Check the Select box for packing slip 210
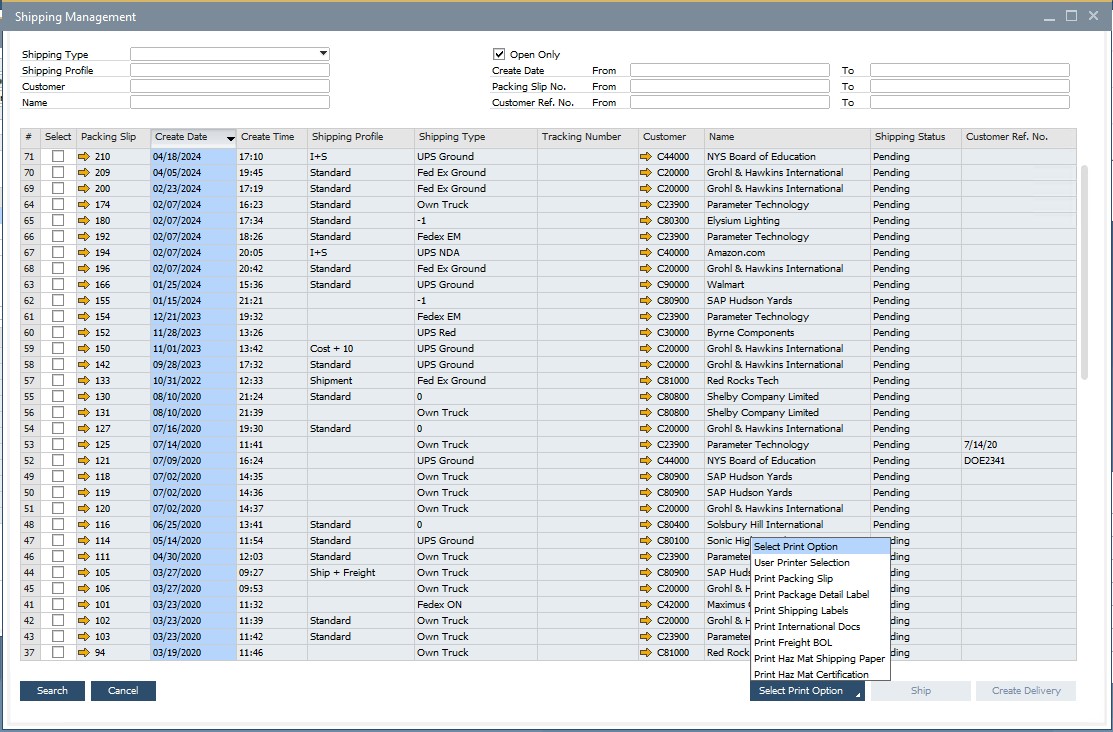This screenshot has height=732, width=1113. (x=57, y=156)
